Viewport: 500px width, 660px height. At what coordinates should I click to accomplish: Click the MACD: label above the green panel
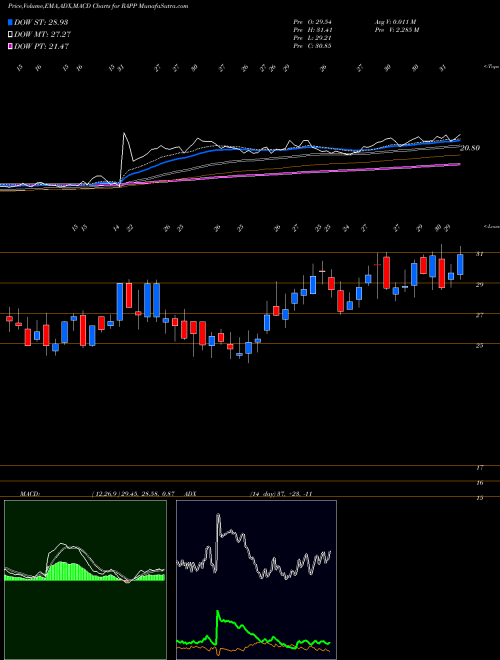[x=30, y=494]
